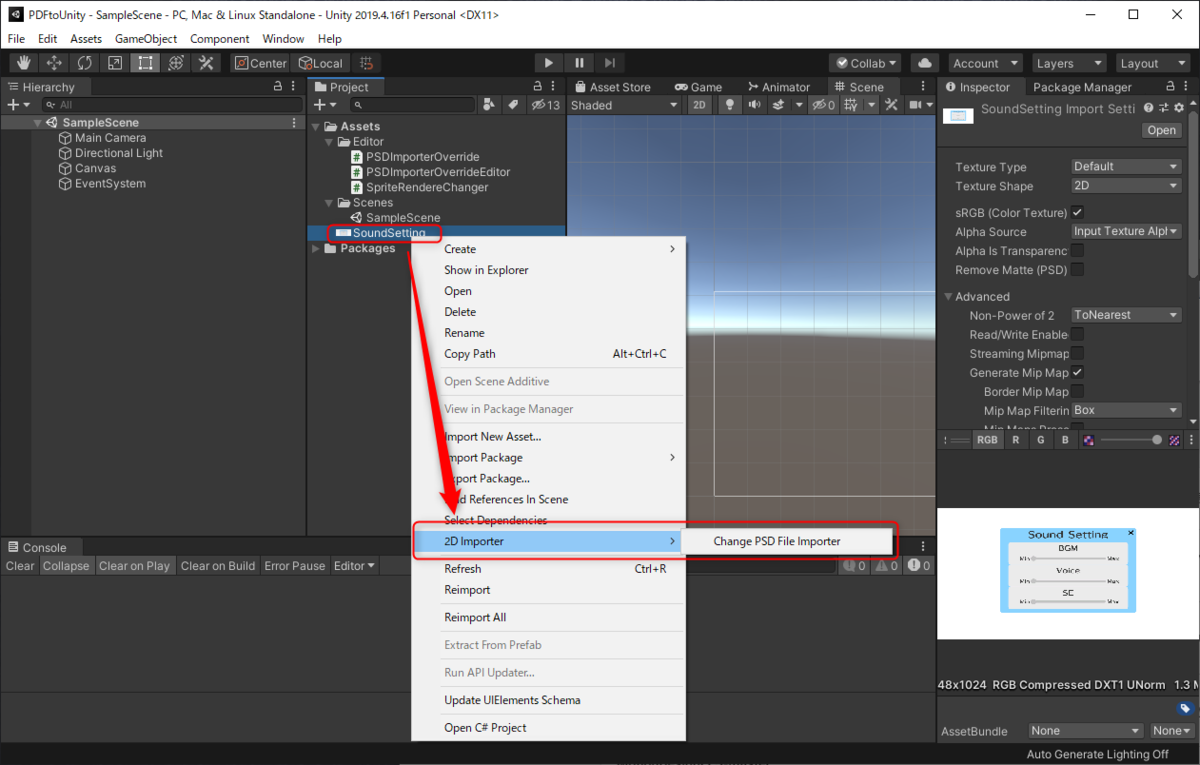Screen dimensions: 1200x765
Task: Click the Step frame button
Action: (611, 63)
